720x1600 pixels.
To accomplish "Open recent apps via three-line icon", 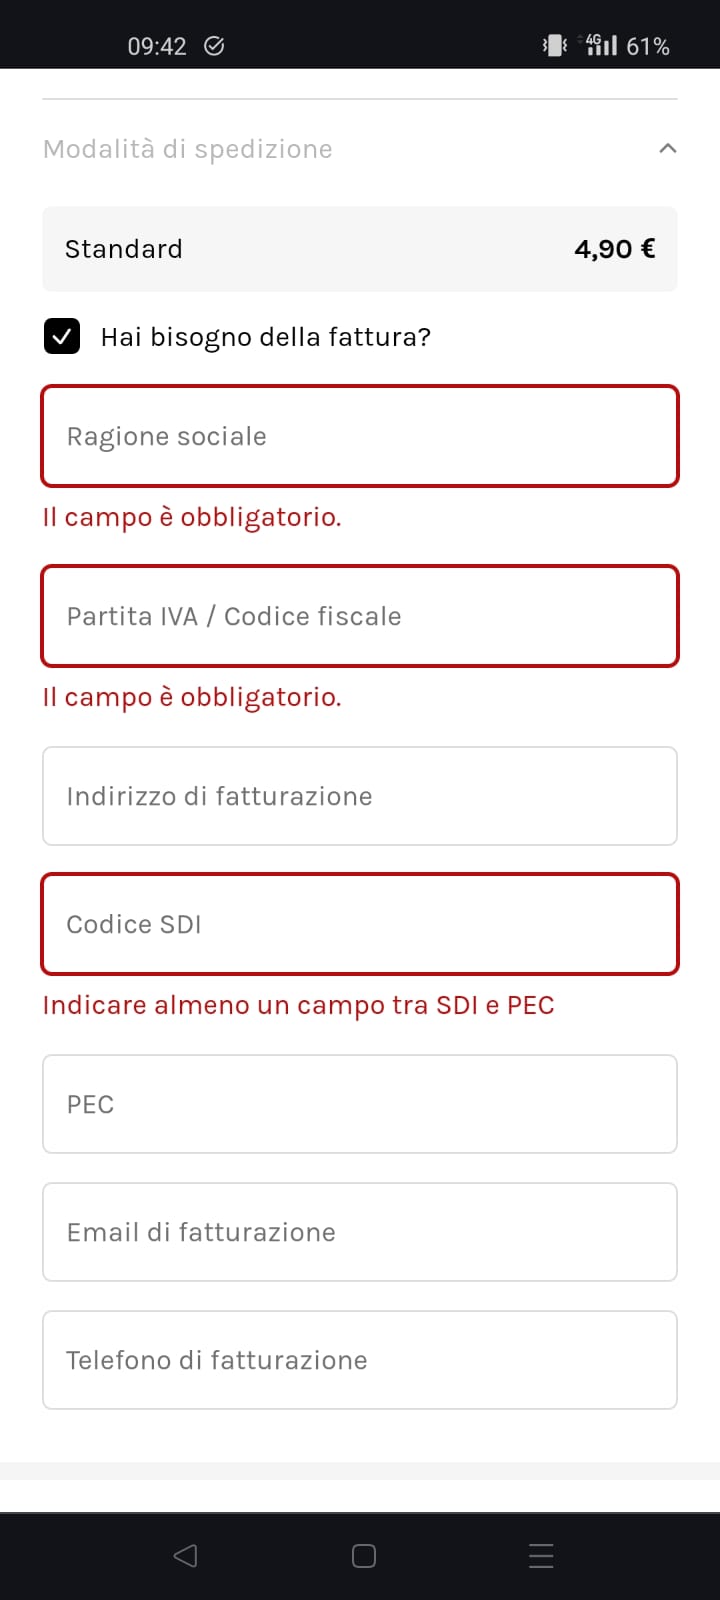I will [541, 1555].
